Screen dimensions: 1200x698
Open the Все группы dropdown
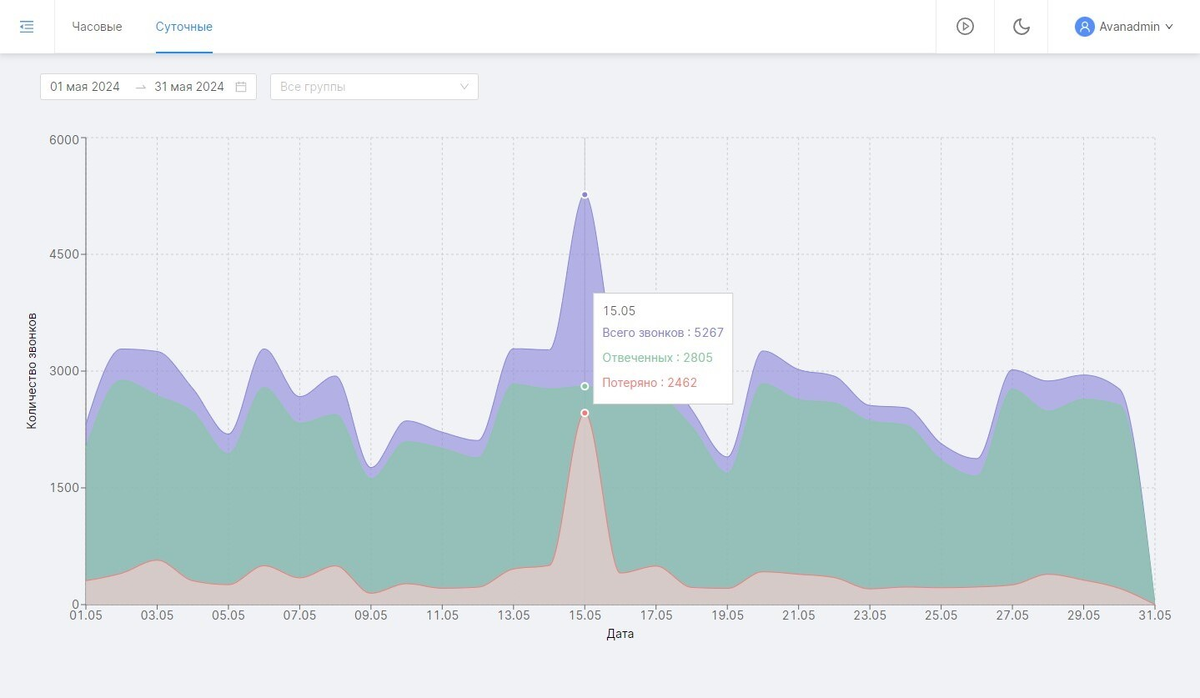pyautogui.click(x=374, y=87)
